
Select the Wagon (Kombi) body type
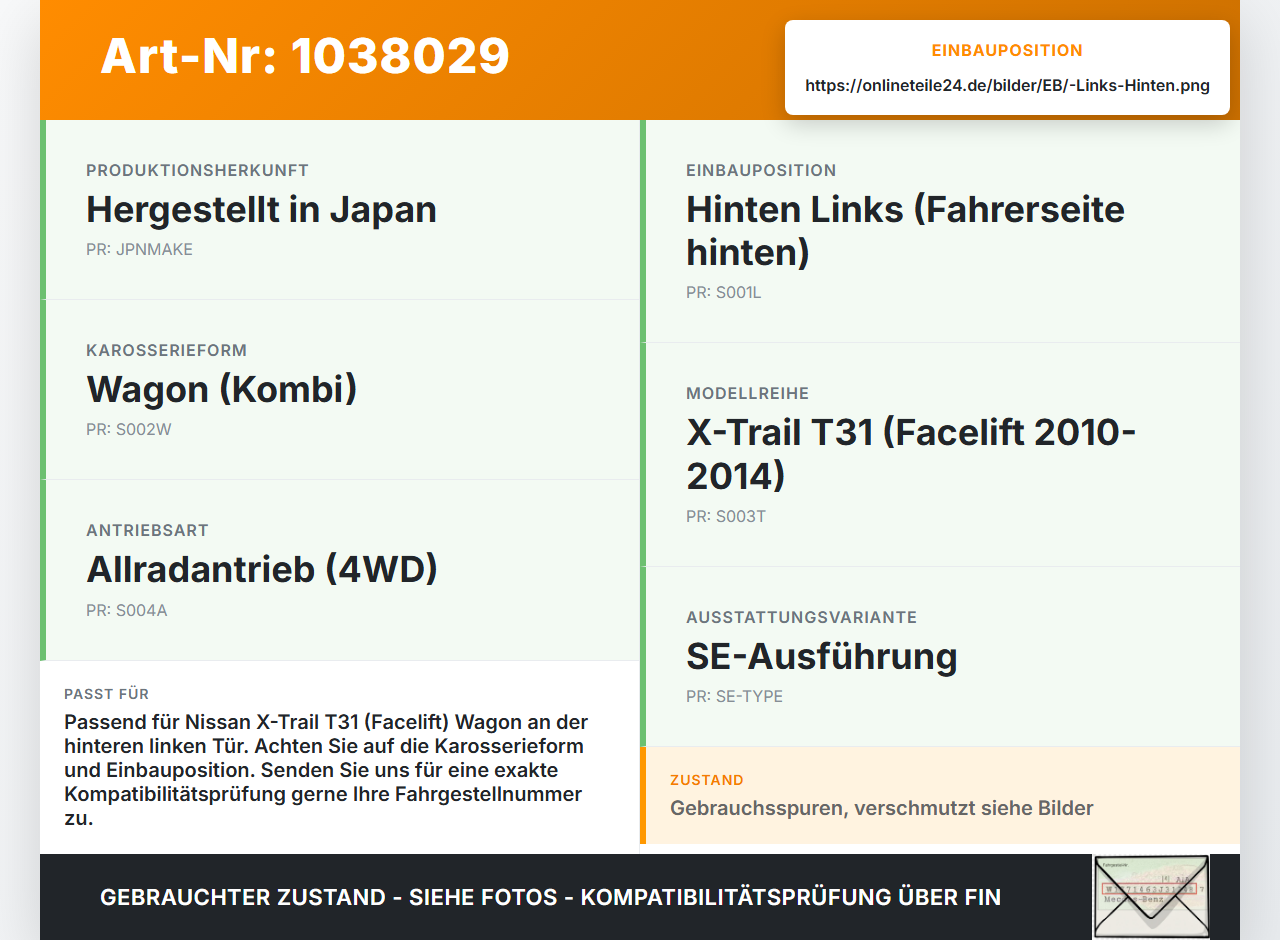(x=221, y=389)
